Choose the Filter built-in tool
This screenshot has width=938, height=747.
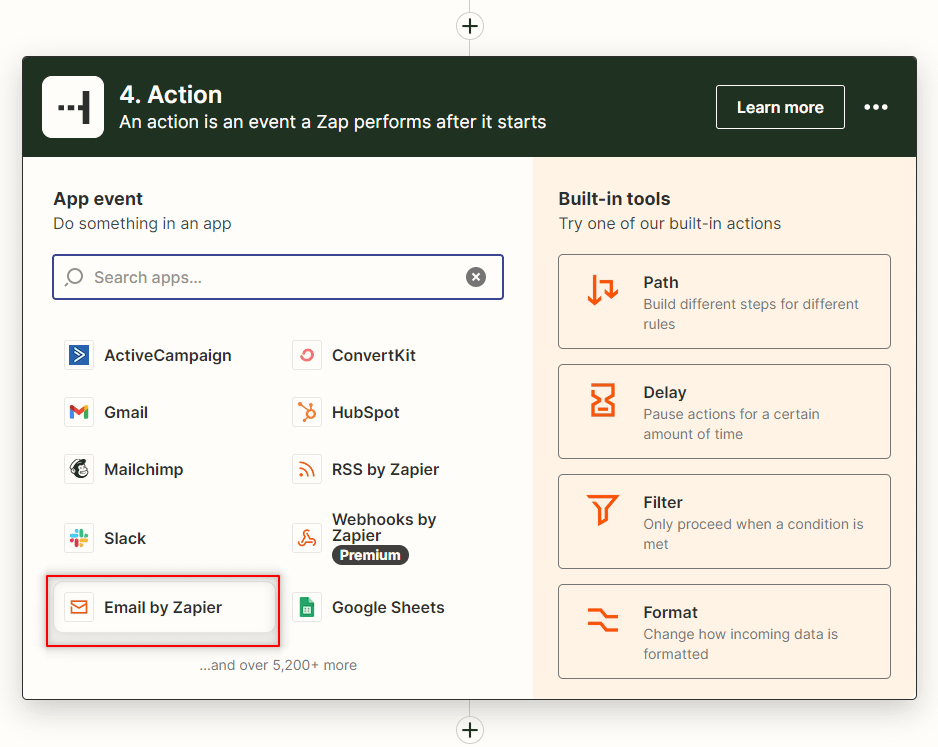click(x=724, y=521)
